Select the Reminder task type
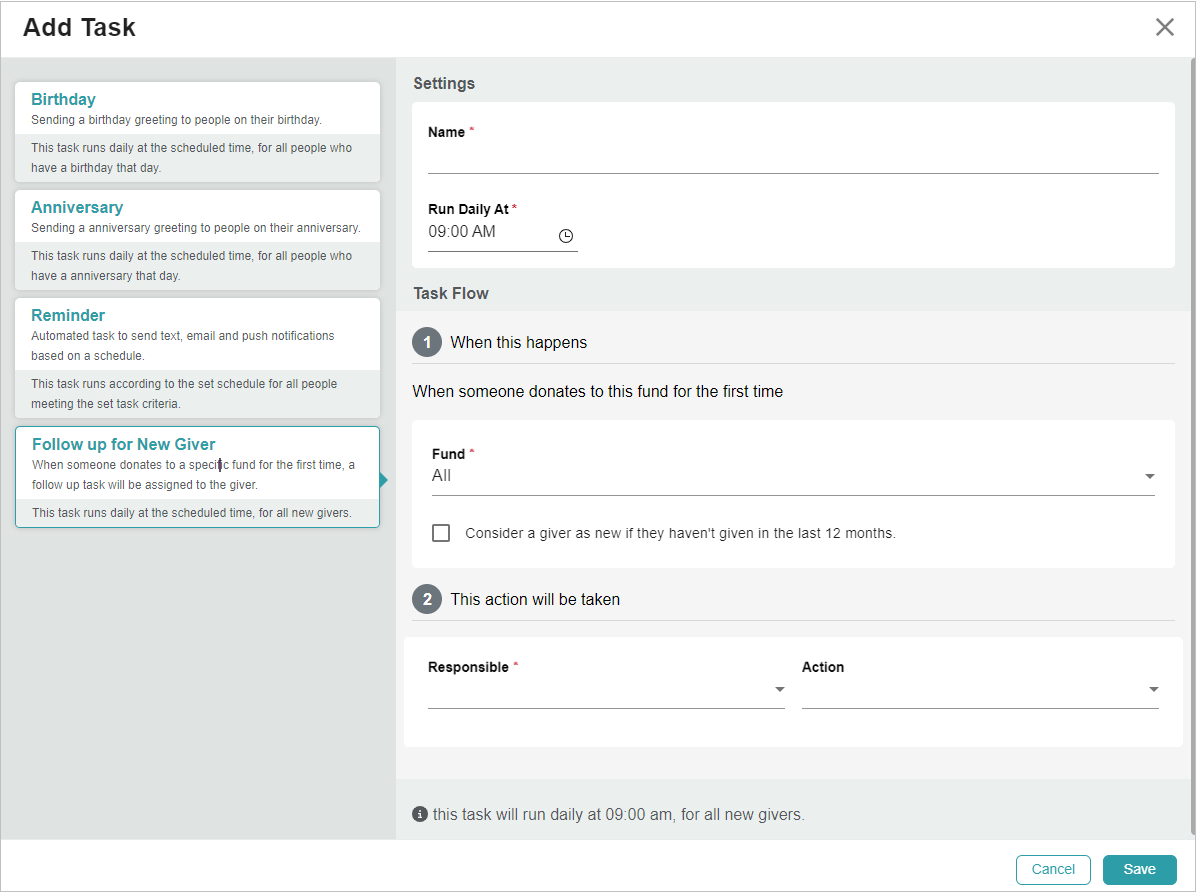This screenshot has width=1196, height=892. [198, 358]
